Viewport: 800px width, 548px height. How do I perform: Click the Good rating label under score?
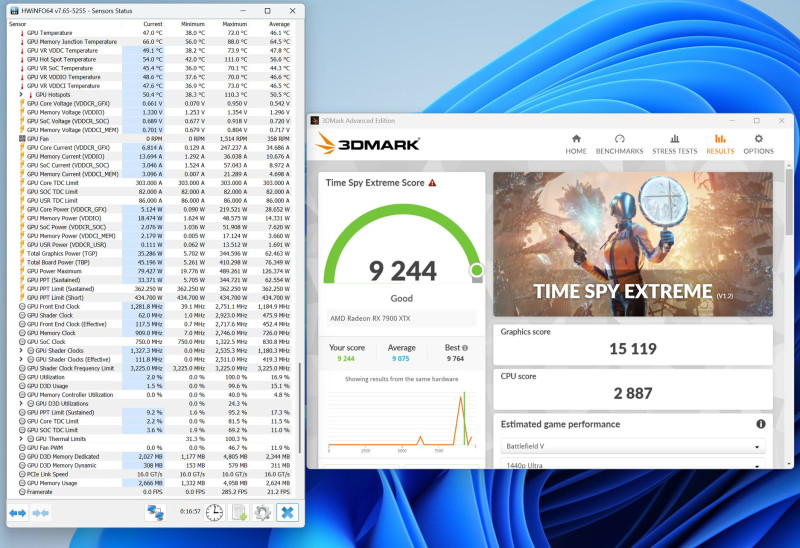[402, 298]
